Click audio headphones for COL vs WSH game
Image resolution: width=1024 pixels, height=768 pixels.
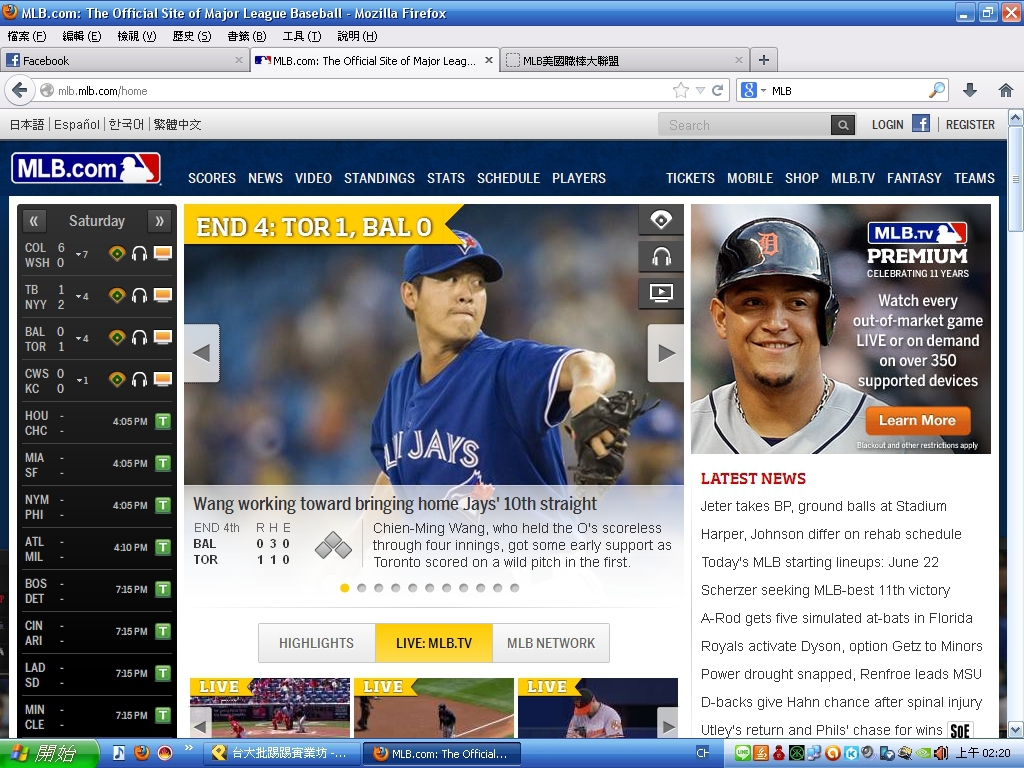(139, 253)
